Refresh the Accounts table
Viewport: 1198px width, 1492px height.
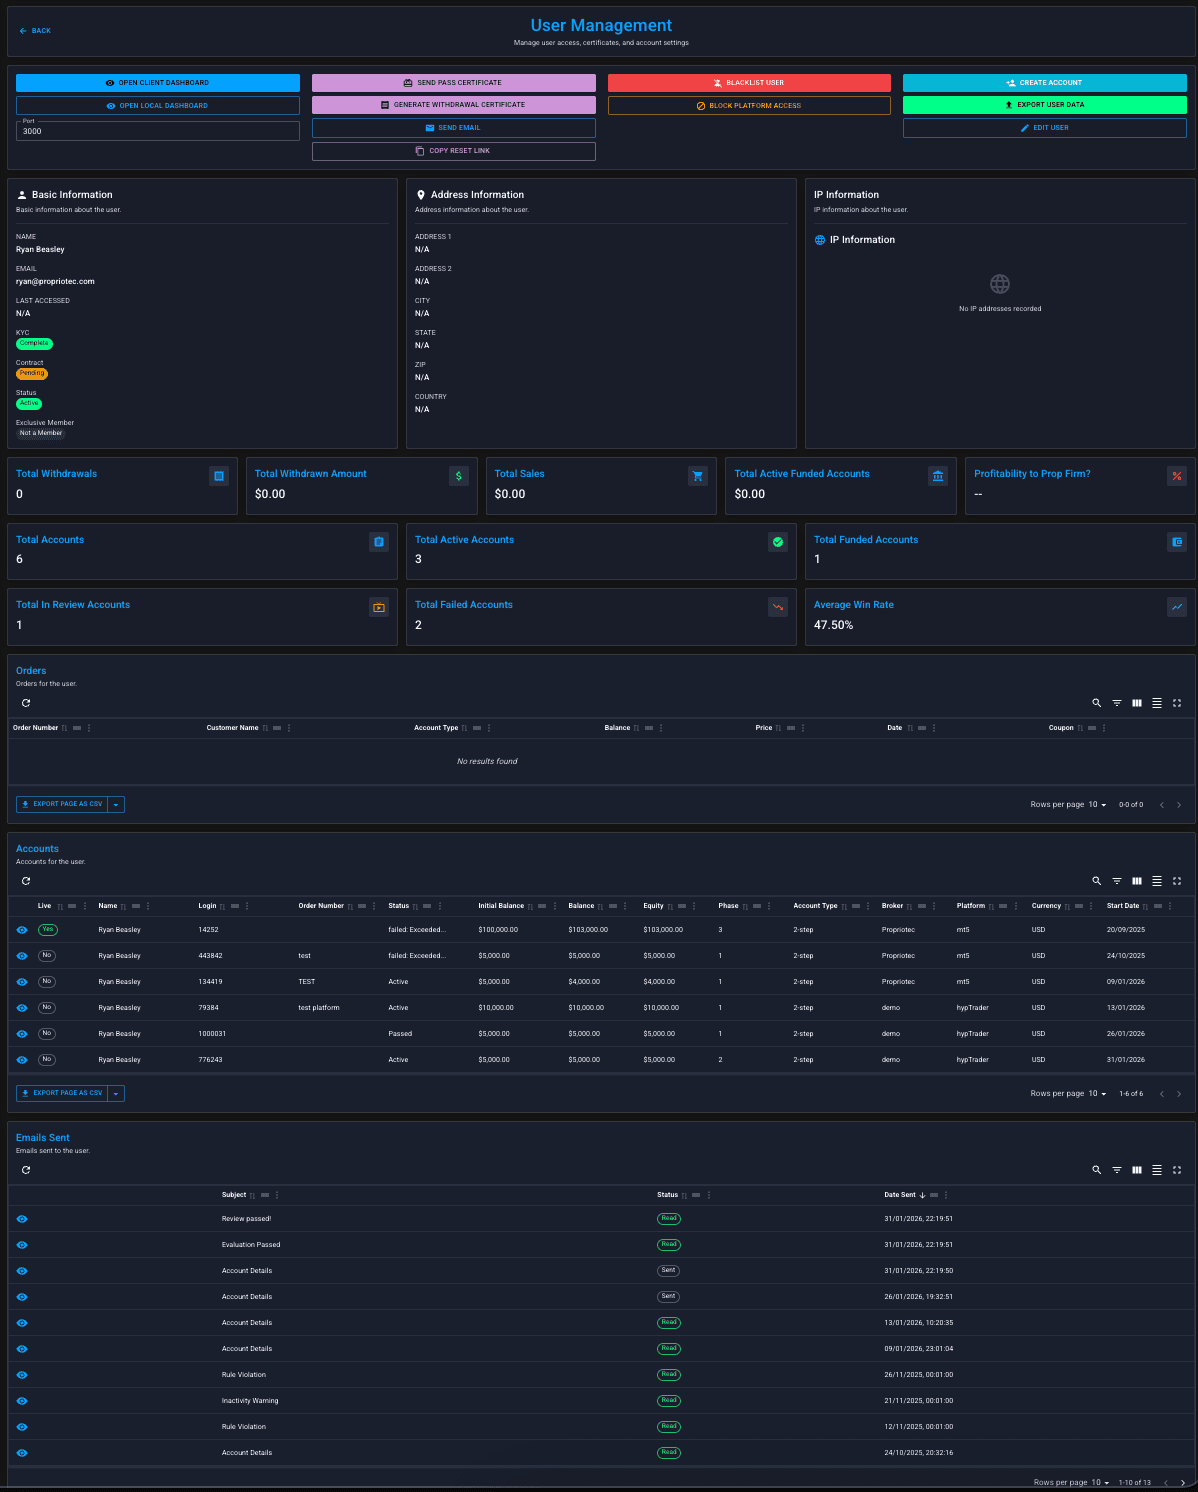coord(26,881)
